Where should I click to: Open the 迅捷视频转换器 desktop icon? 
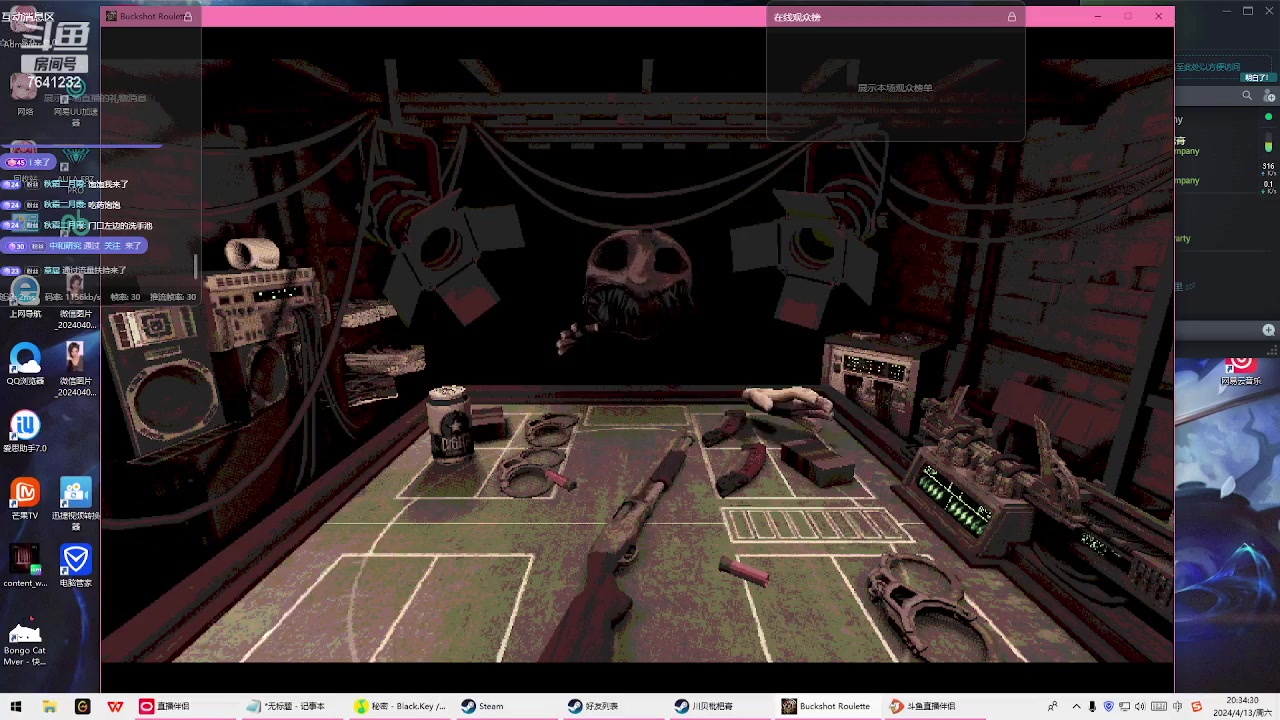[x=76, y=503]
